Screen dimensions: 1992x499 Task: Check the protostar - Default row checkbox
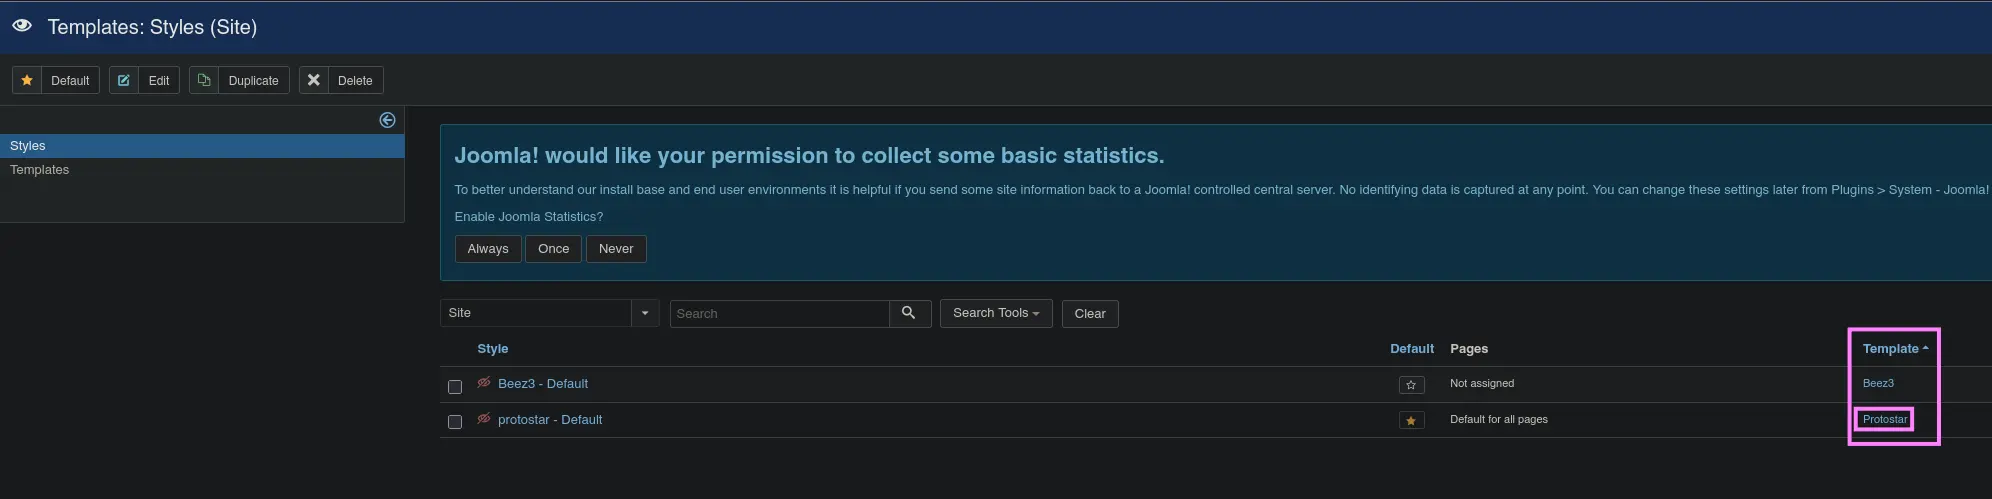tap(455, 422)
